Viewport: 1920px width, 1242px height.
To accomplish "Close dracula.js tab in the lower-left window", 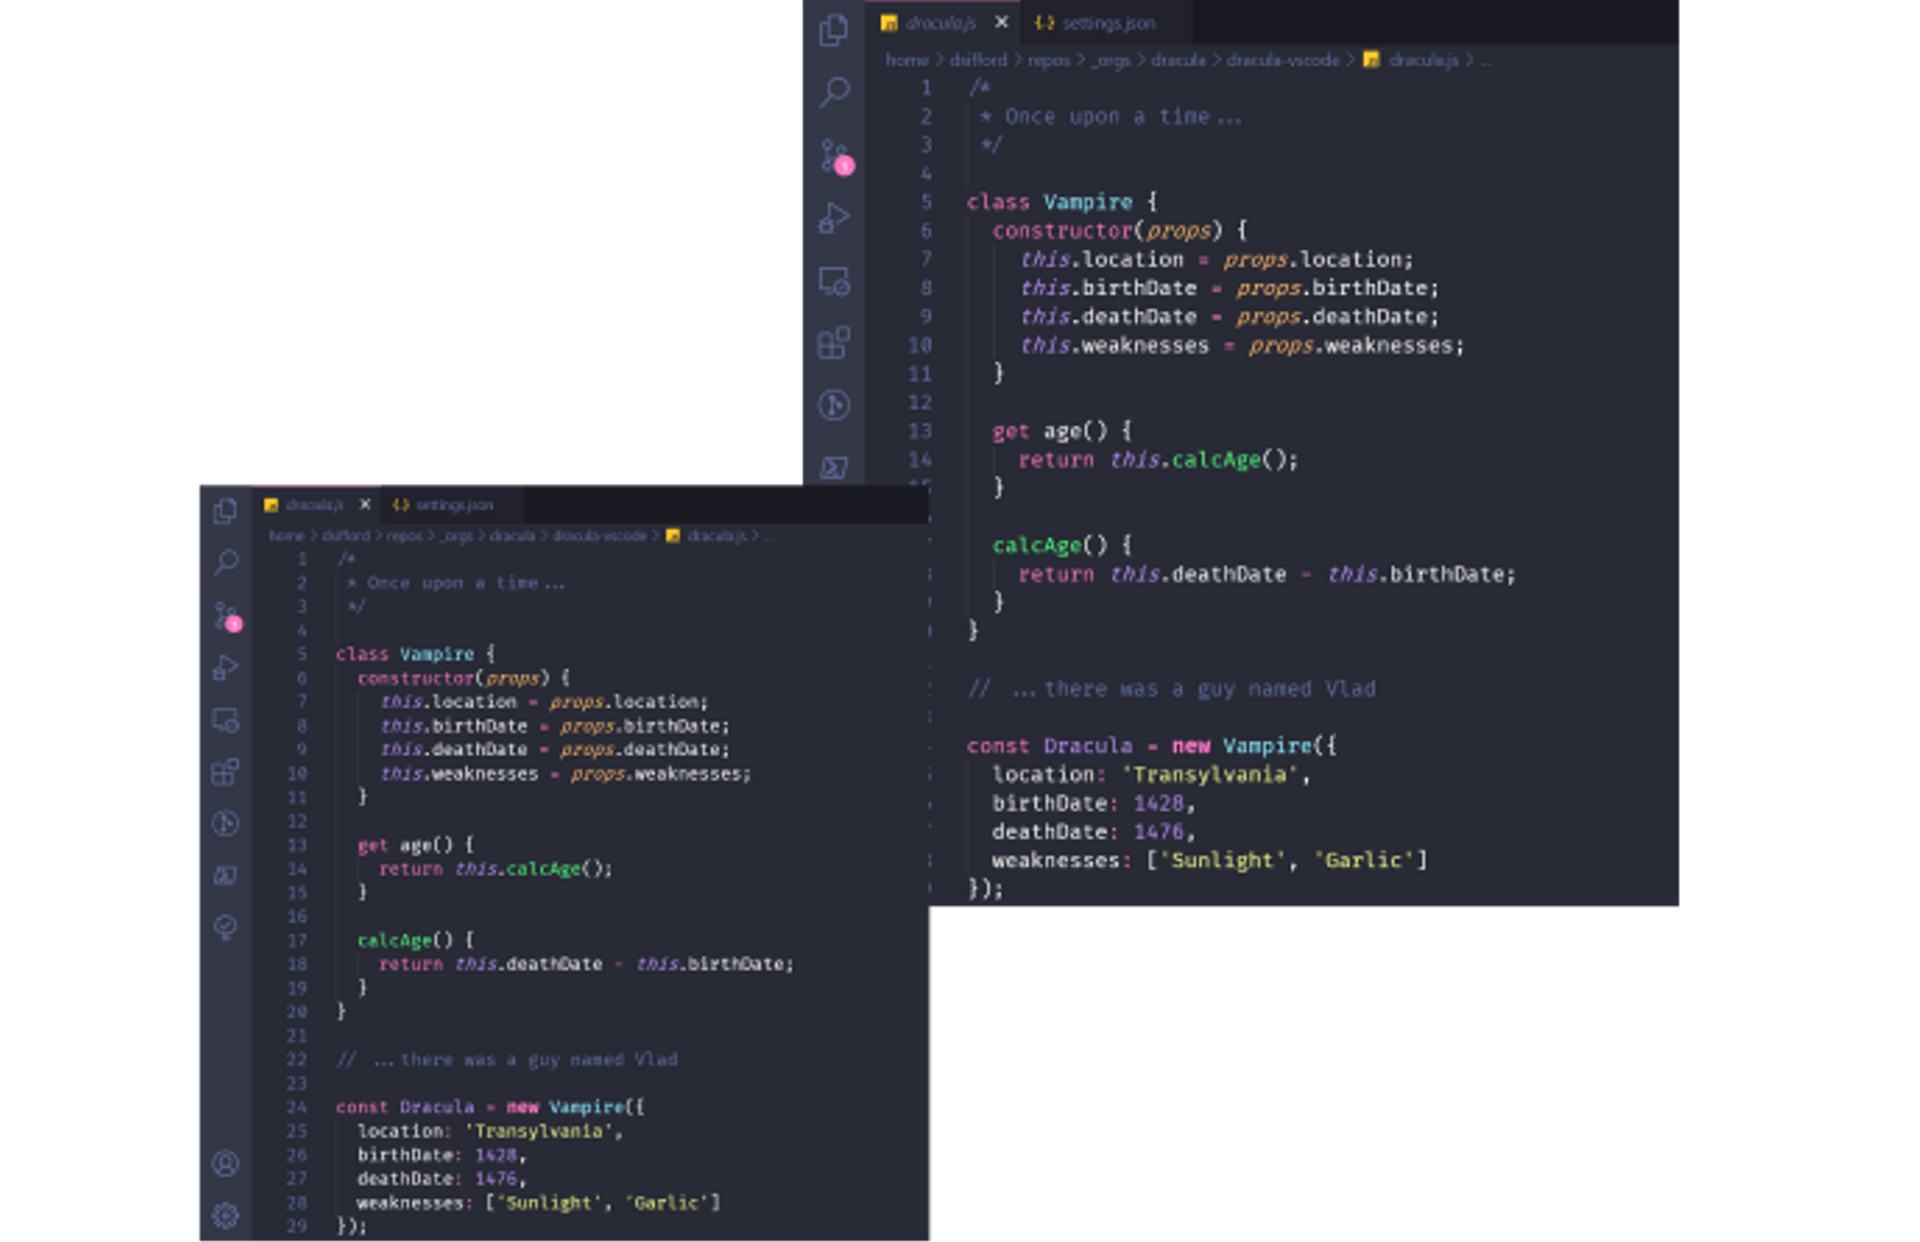I will [365, 504].
